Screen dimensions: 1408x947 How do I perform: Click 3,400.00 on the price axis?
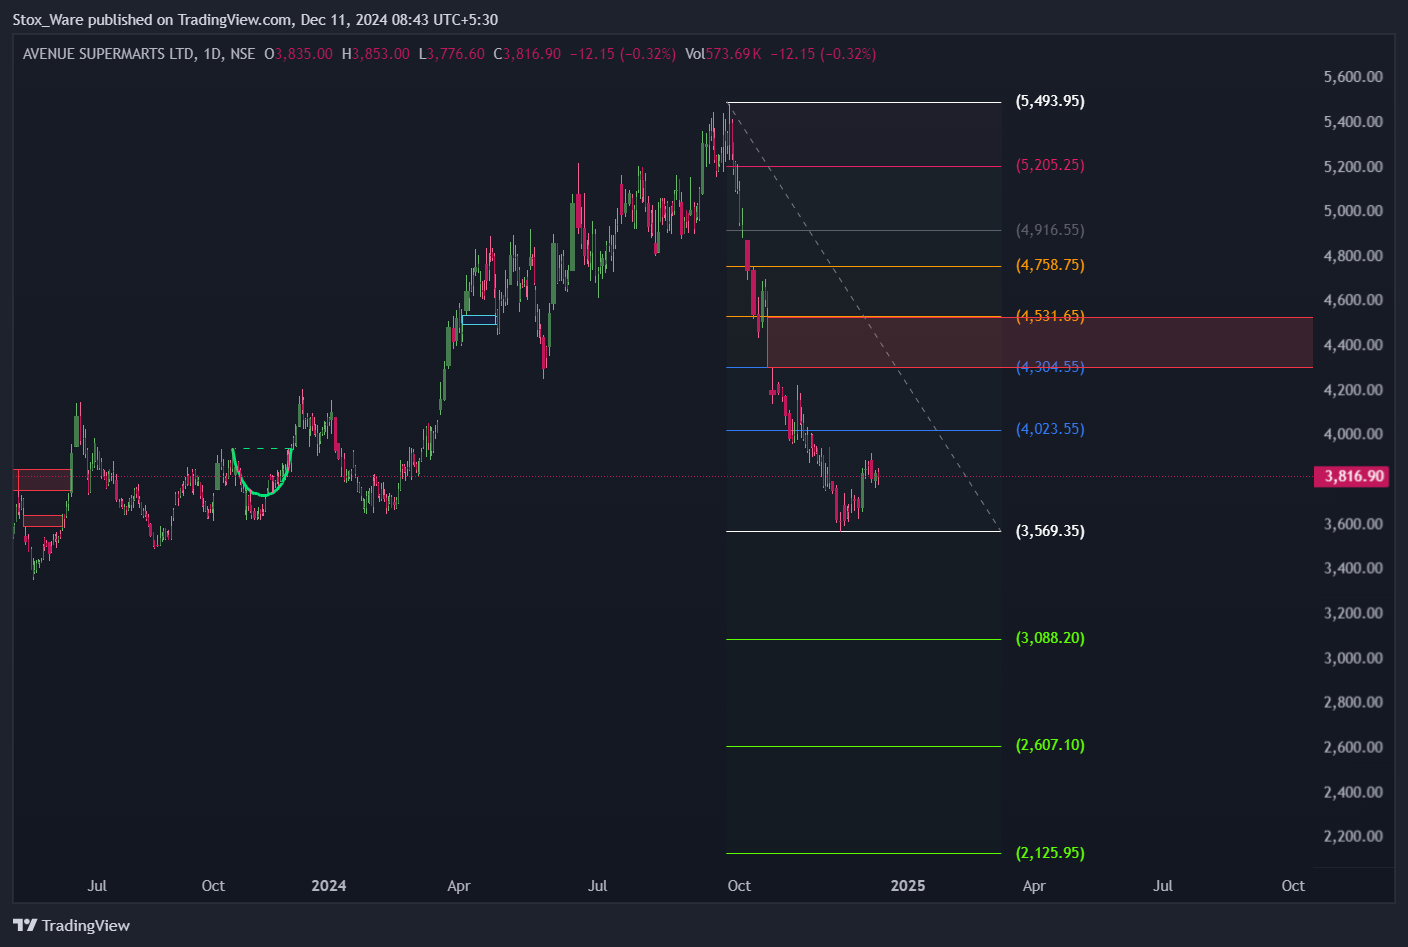[1353, 568]
